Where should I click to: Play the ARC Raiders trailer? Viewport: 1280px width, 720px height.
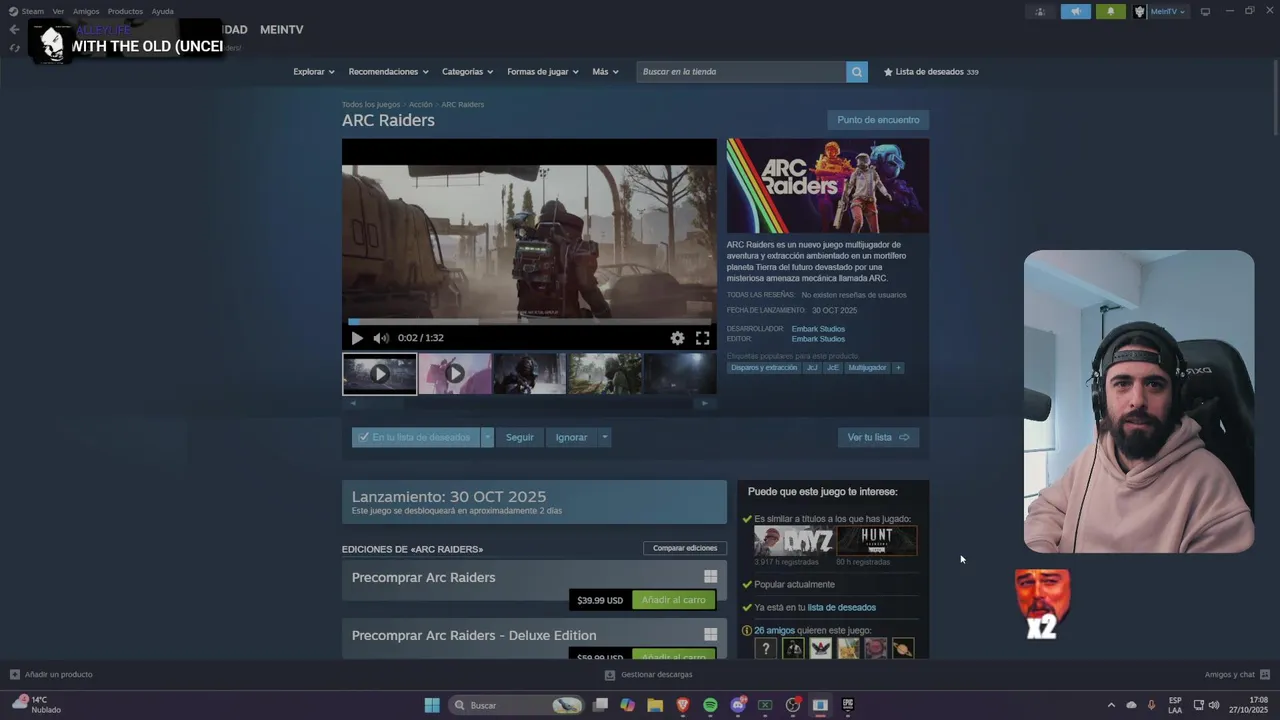[357, 338]
